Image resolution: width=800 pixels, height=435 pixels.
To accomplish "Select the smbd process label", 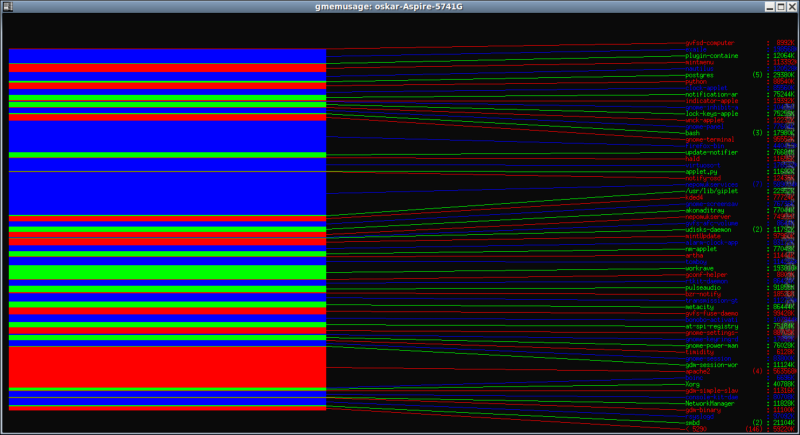I will 692,423.
